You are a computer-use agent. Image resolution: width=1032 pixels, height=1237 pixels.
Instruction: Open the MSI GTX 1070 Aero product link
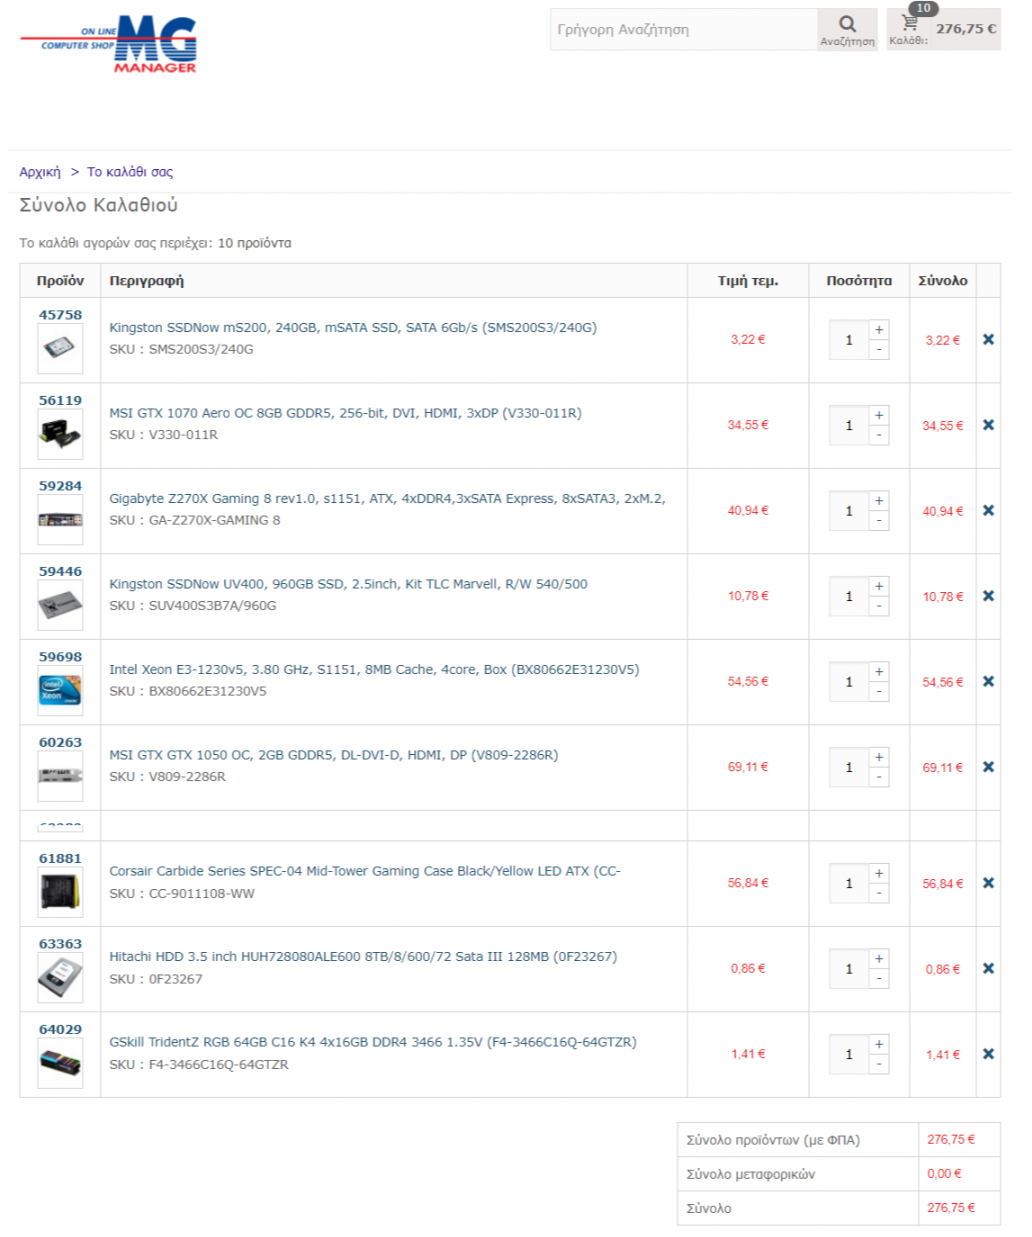[x=345, y=413]
